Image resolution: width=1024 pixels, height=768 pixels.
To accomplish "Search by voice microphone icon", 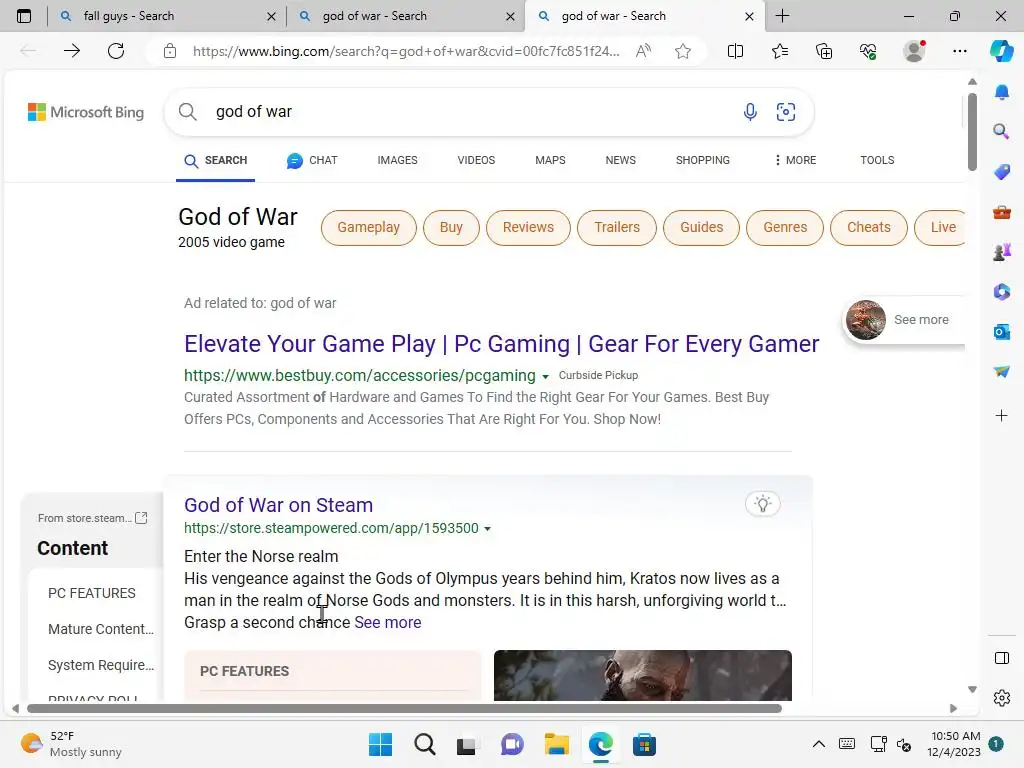I will pyautogui.click(x=750, y=112).
